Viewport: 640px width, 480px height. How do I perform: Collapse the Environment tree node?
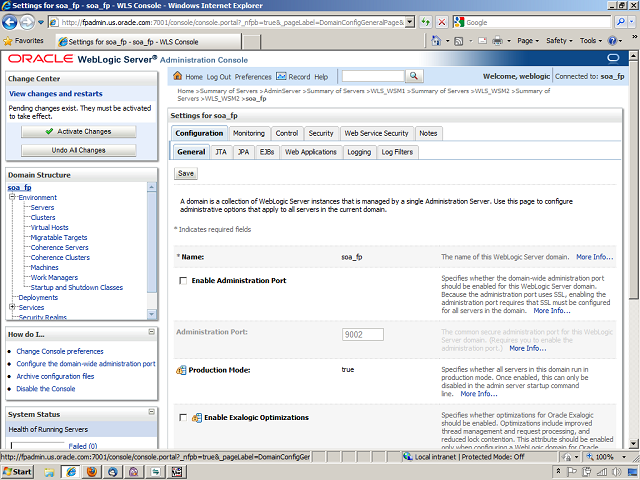pos(13,198)
